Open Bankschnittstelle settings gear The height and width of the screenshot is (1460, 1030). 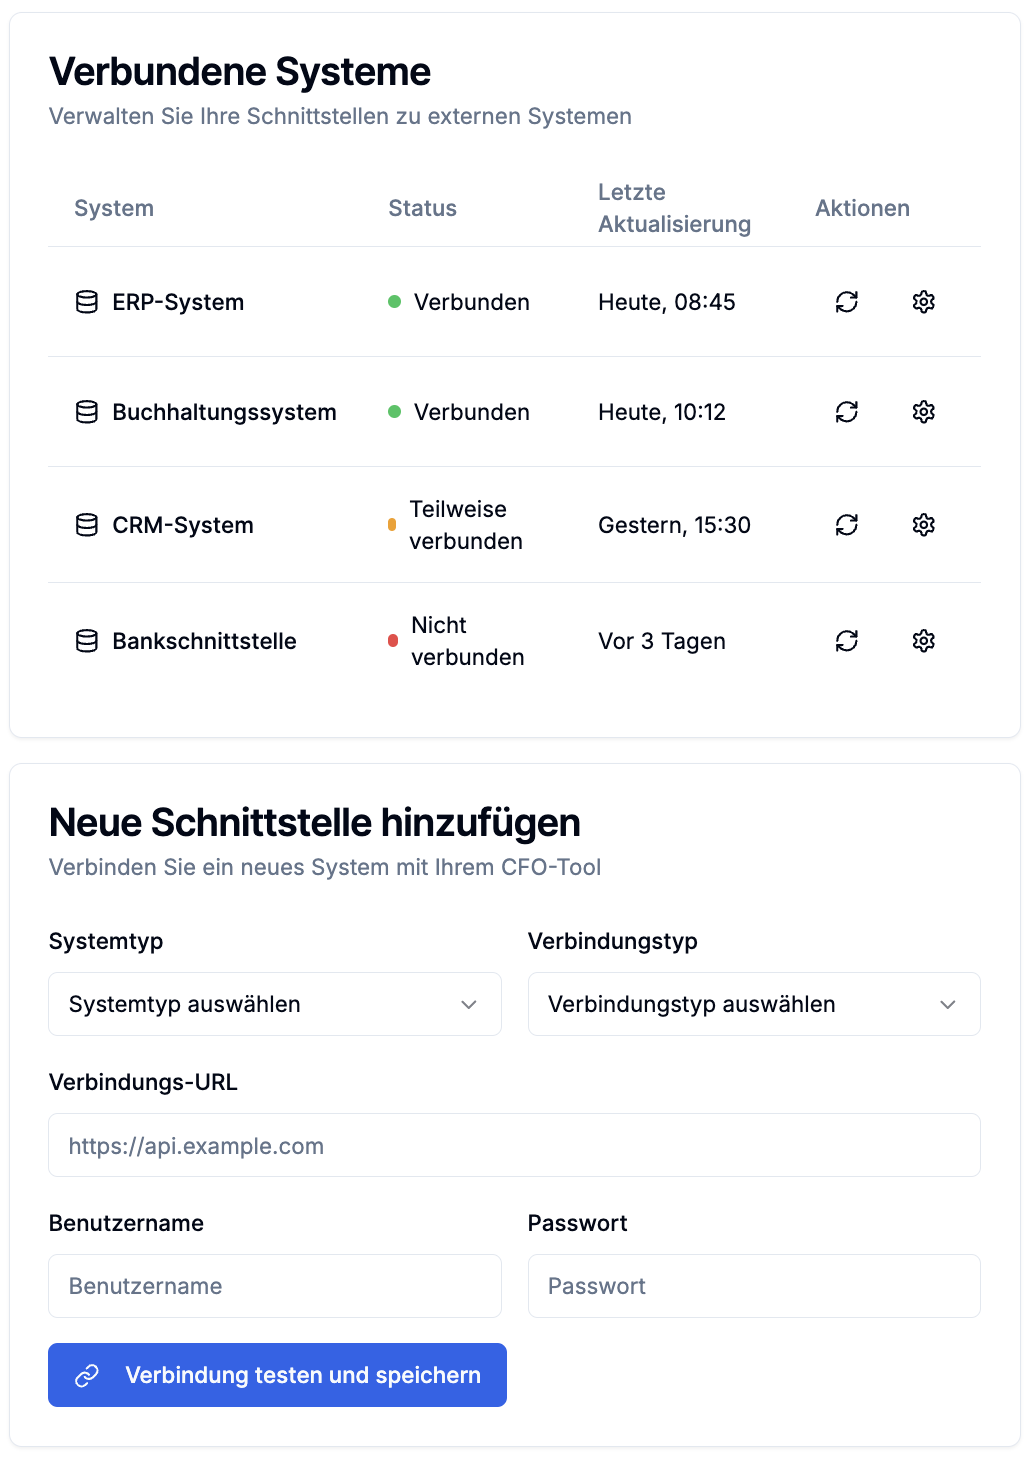pyautogui.click(x=924, y=641)
